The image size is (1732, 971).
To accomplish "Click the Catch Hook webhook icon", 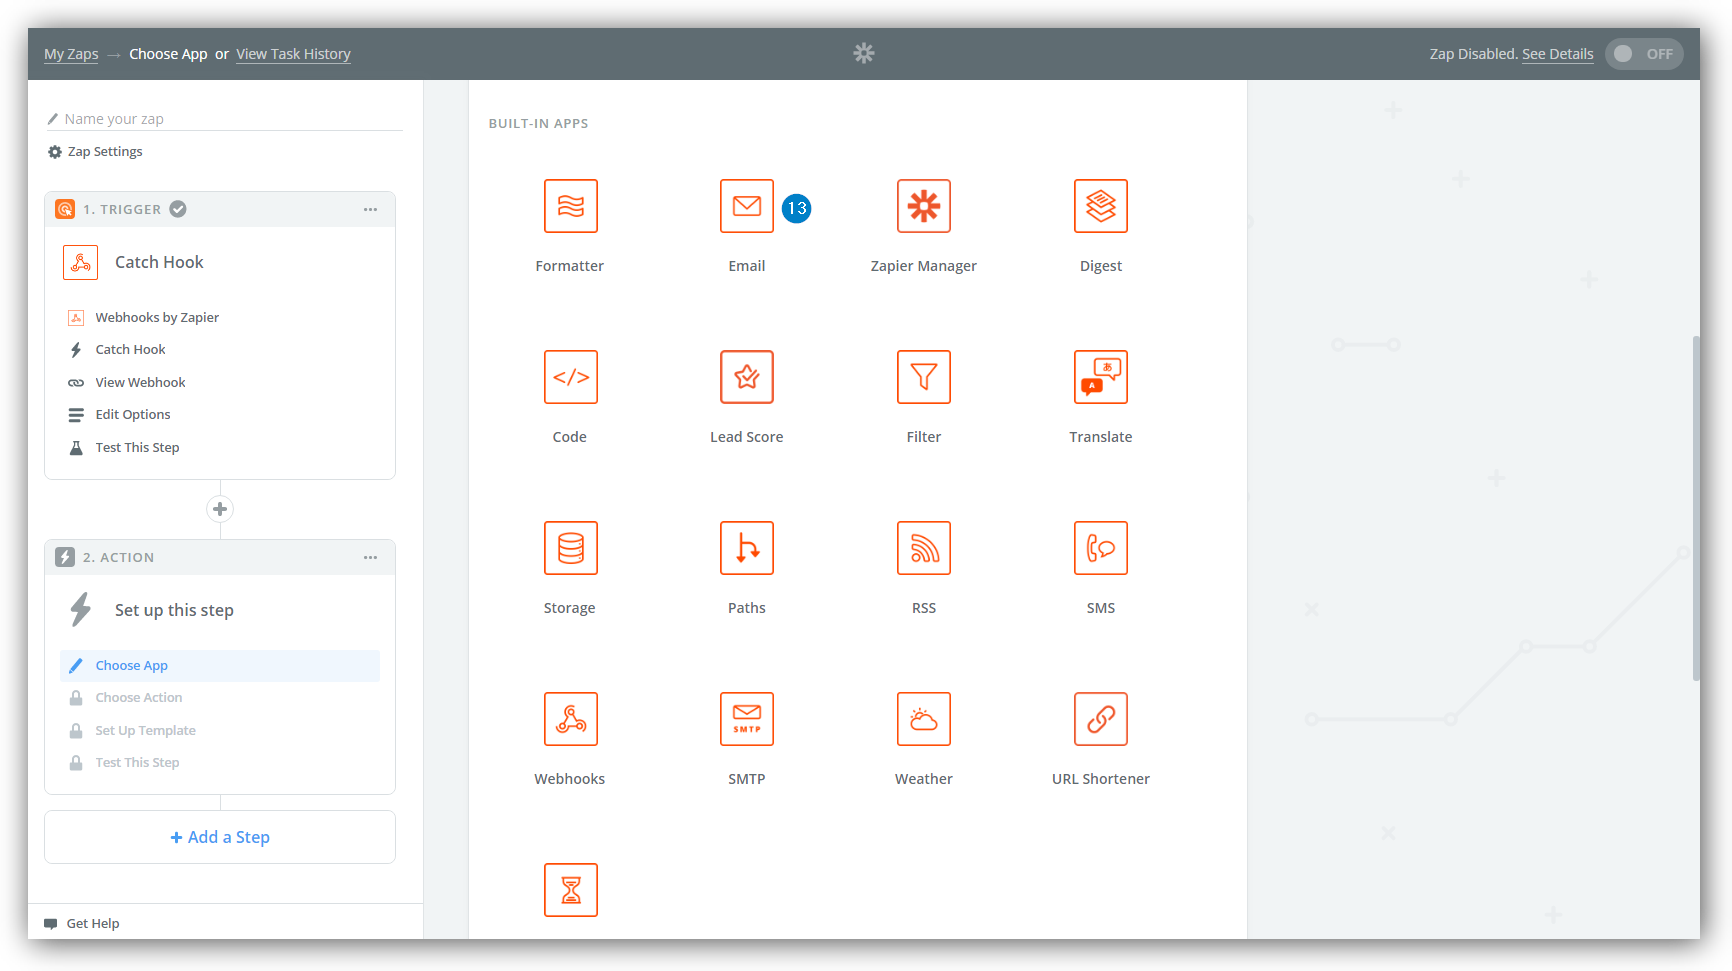I will pyautogui.click(x=80, y=262).
